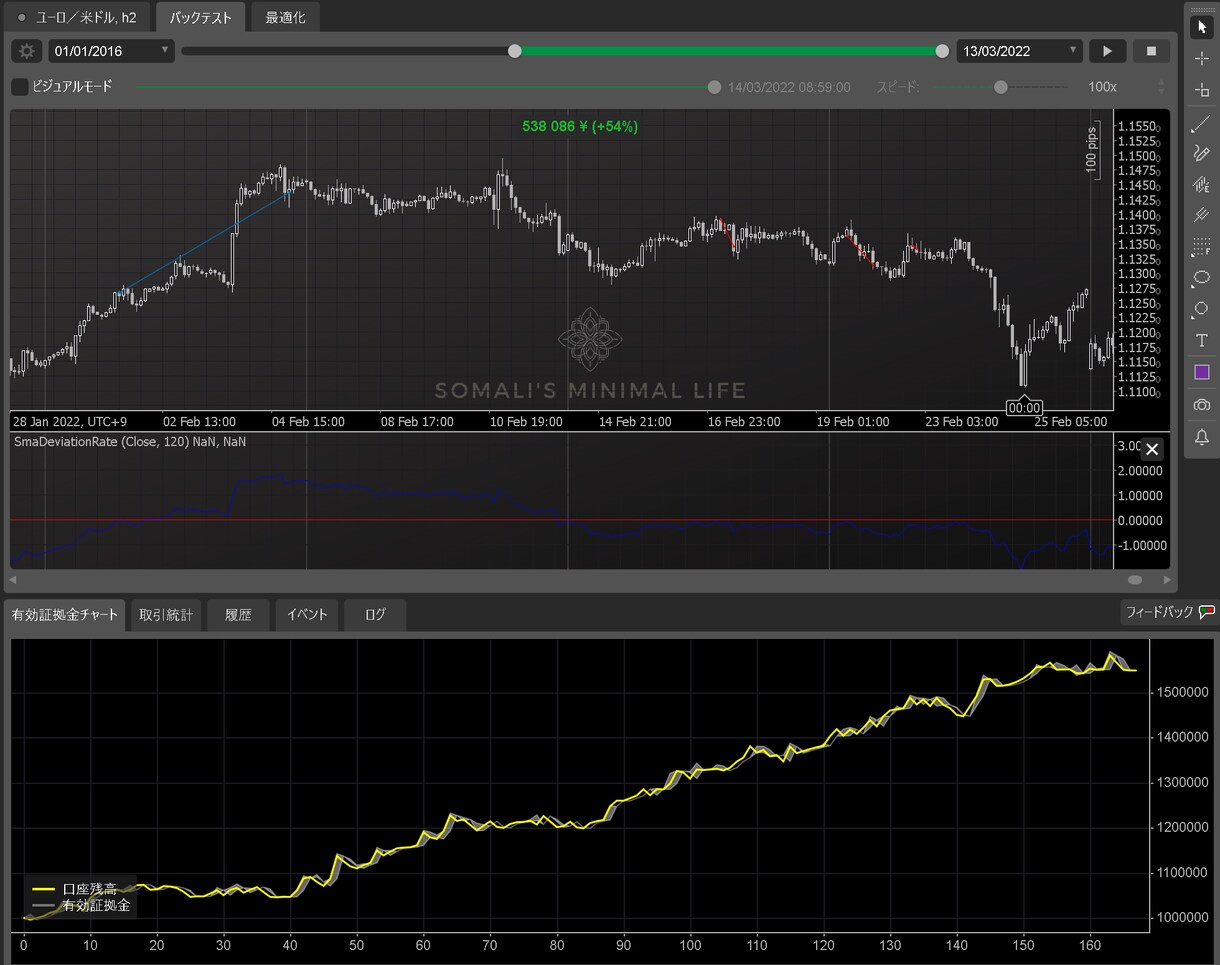Select the trend line drawing tool

(1202, 124)
